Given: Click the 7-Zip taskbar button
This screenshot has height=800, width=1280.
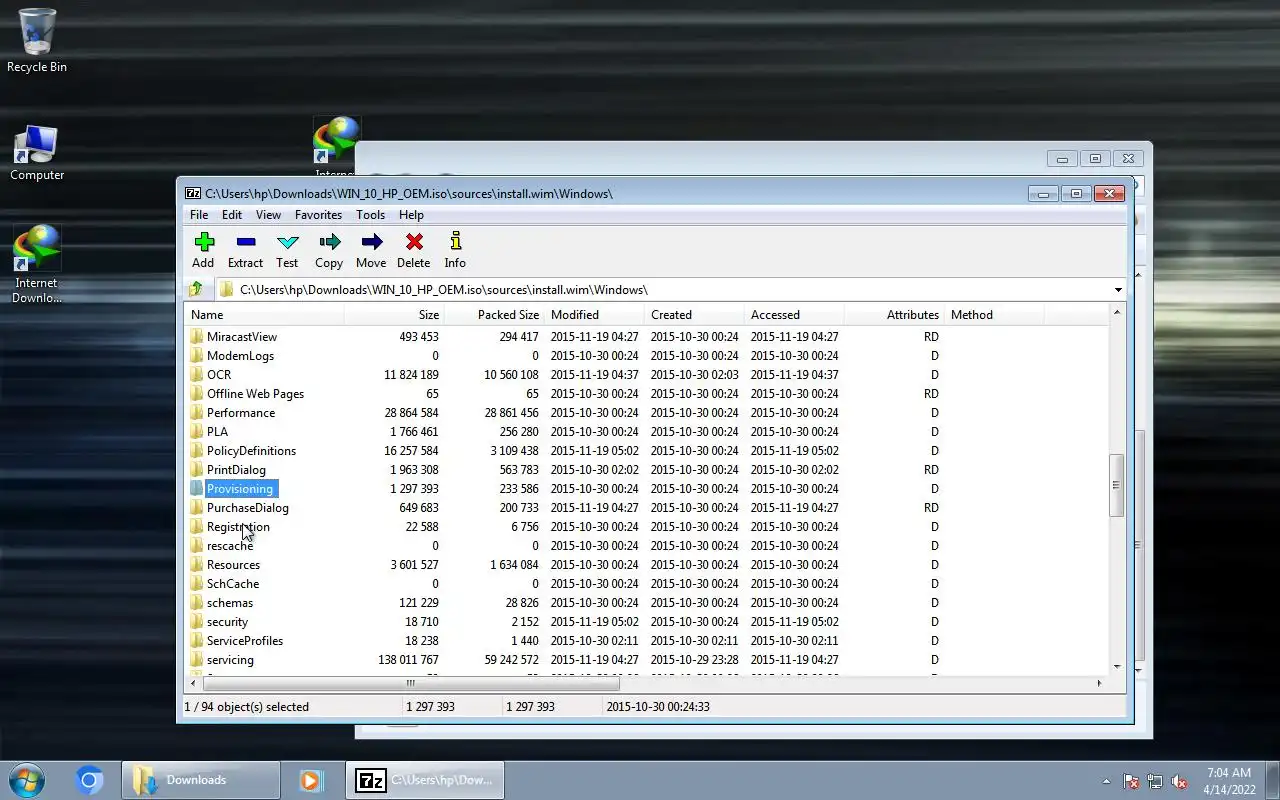Looking at the screenshot, I should [425, 780].
